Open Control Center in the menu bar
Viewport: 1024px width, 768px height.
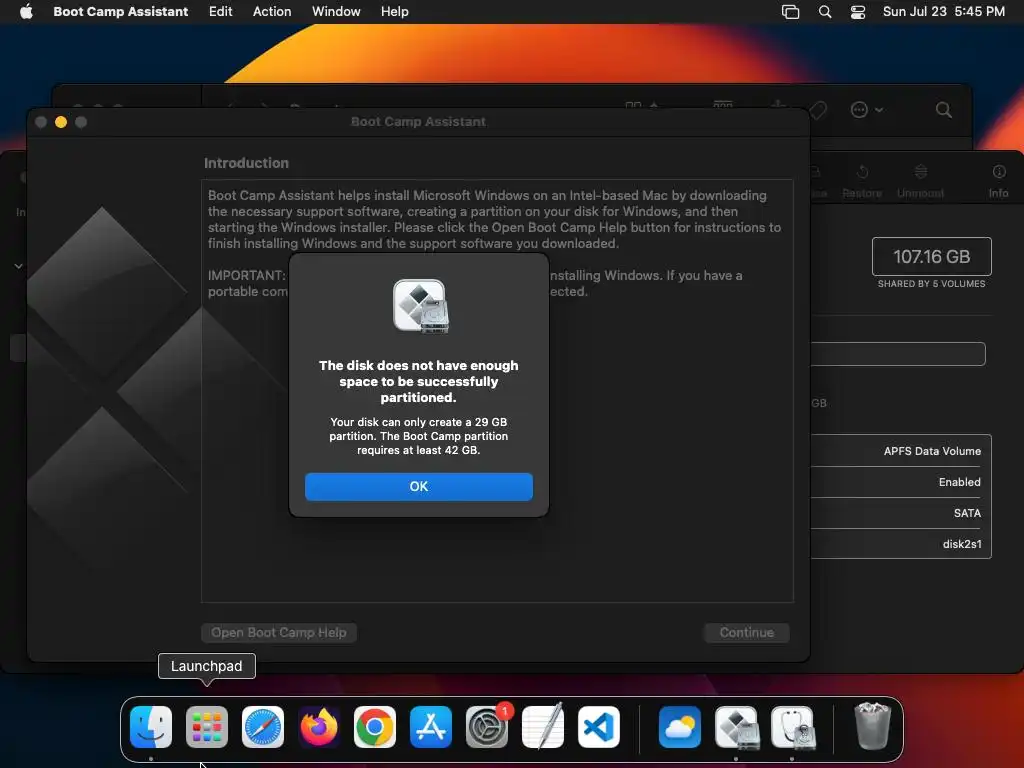point(857,12)
